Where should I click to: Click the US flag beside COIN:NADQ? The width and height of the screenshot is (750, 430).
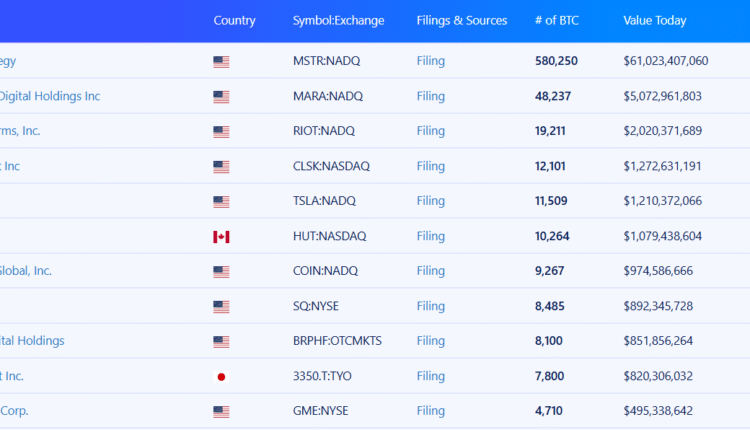(x=221, y=272)
